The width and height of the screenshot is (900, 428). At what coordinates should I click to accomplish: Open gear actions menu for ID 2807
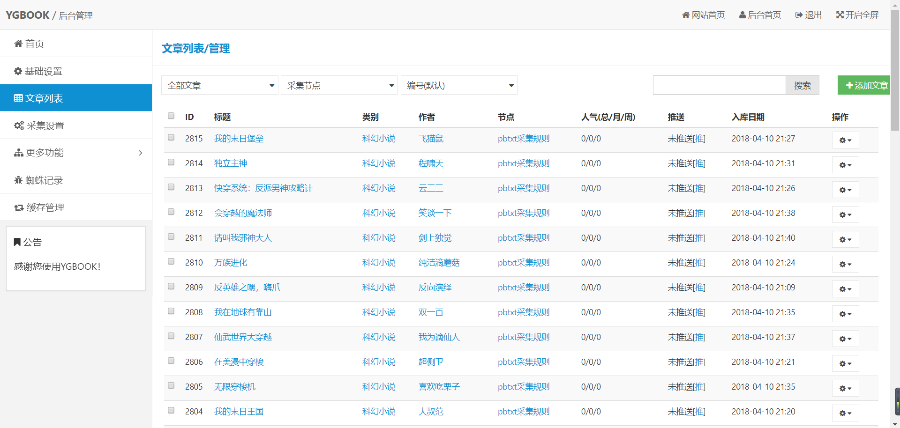(x=845, y=338)
